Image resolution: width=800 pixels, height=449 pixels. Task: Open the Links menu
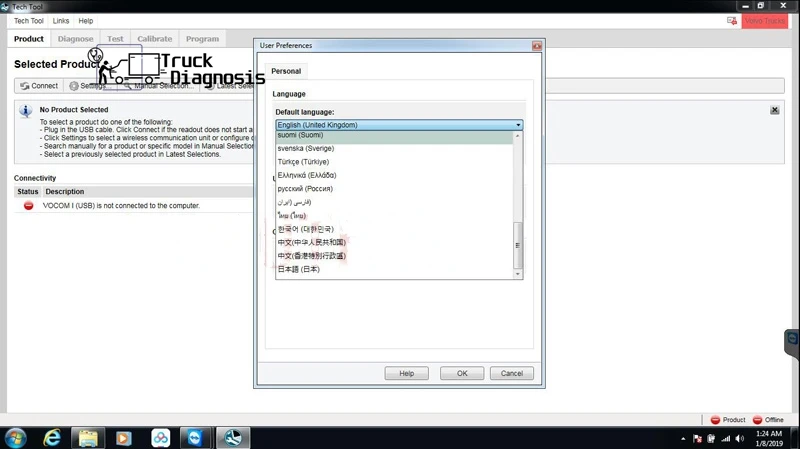61,21
